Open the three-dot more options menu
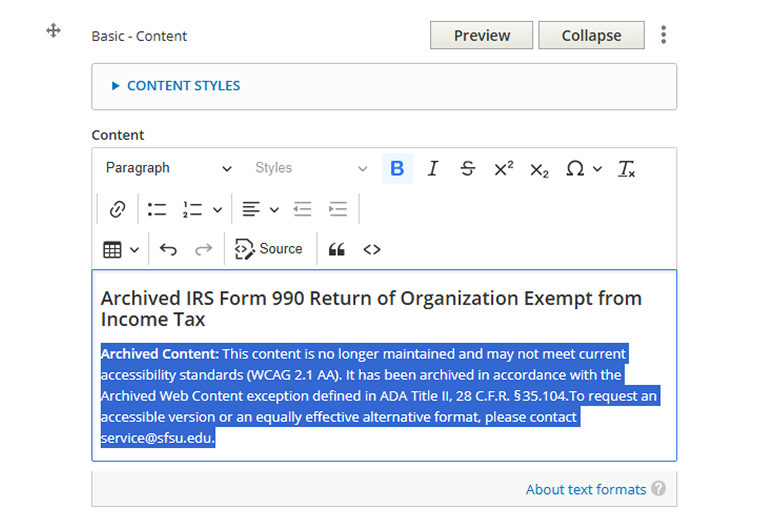Viewport: 761px width, 531px height. (663, 35)
